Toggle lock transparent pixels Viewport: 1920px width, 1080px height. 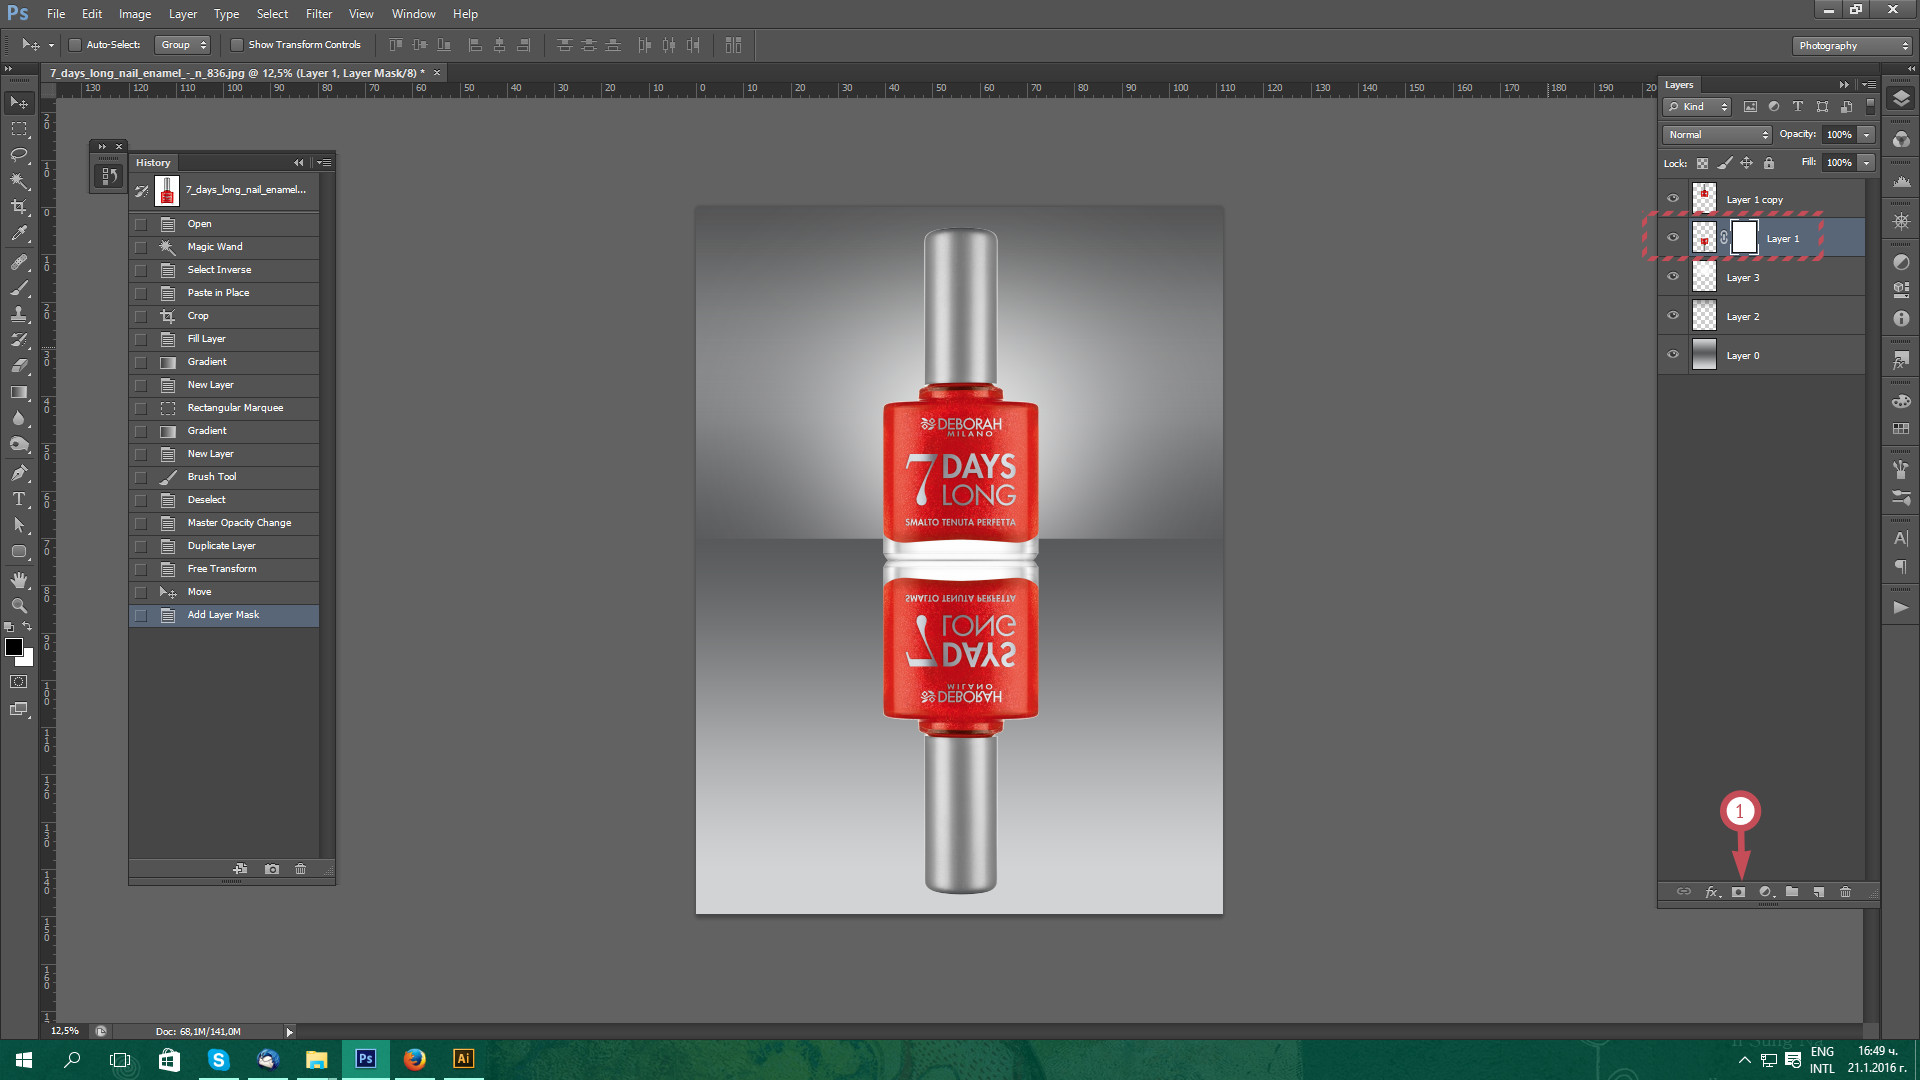pos(1703,163)
